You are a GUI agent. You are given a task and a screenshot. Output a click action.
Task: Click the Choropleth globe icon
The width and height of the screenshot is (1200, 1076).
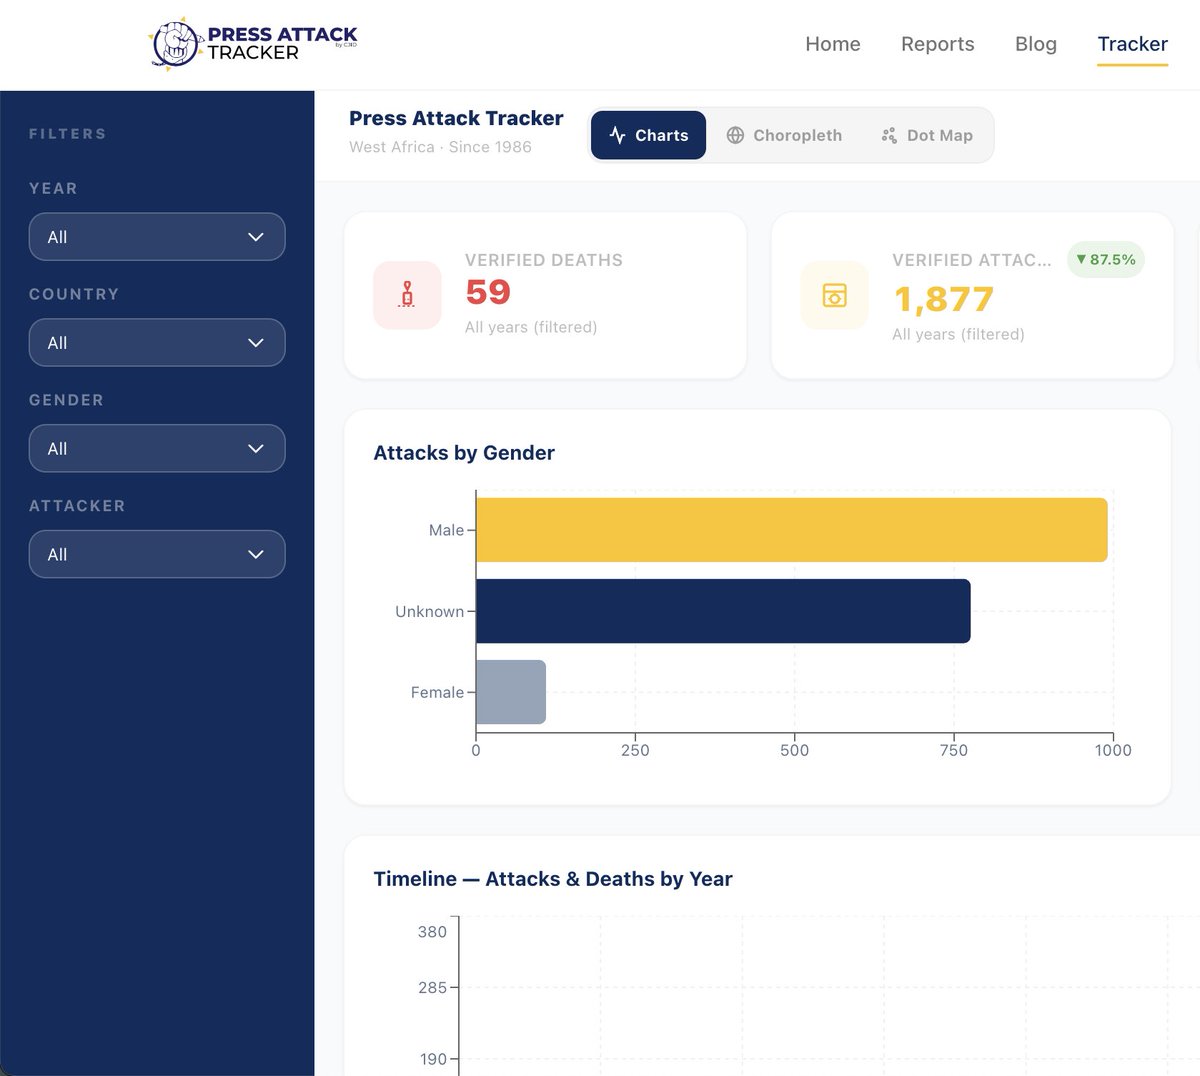pyautogui.click(x=735, y=135)
